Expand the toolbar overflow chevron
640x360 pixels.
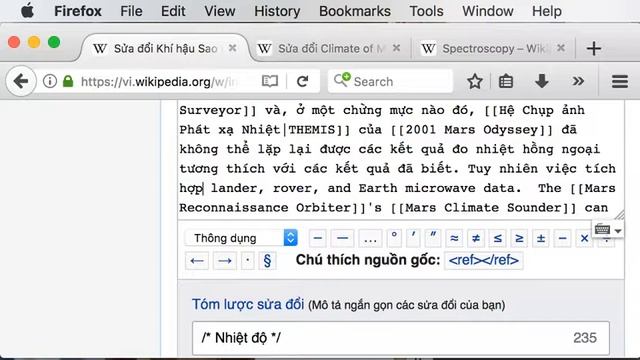tap(578, 81)
